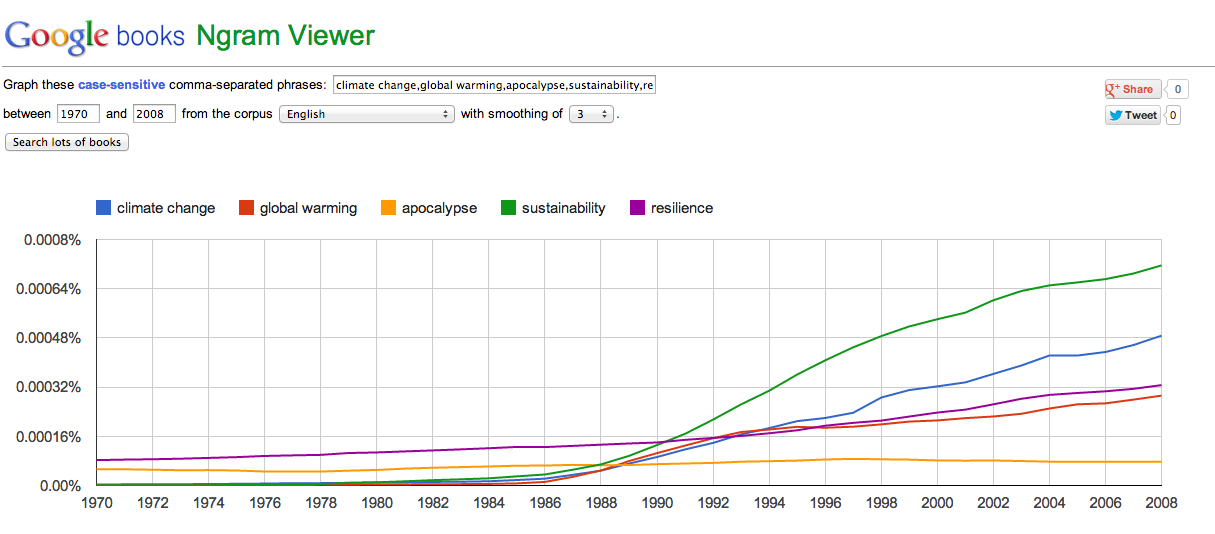Click the Tweet count bubble
Viewport: 1215px width, 534px height.
point(1173,115)
